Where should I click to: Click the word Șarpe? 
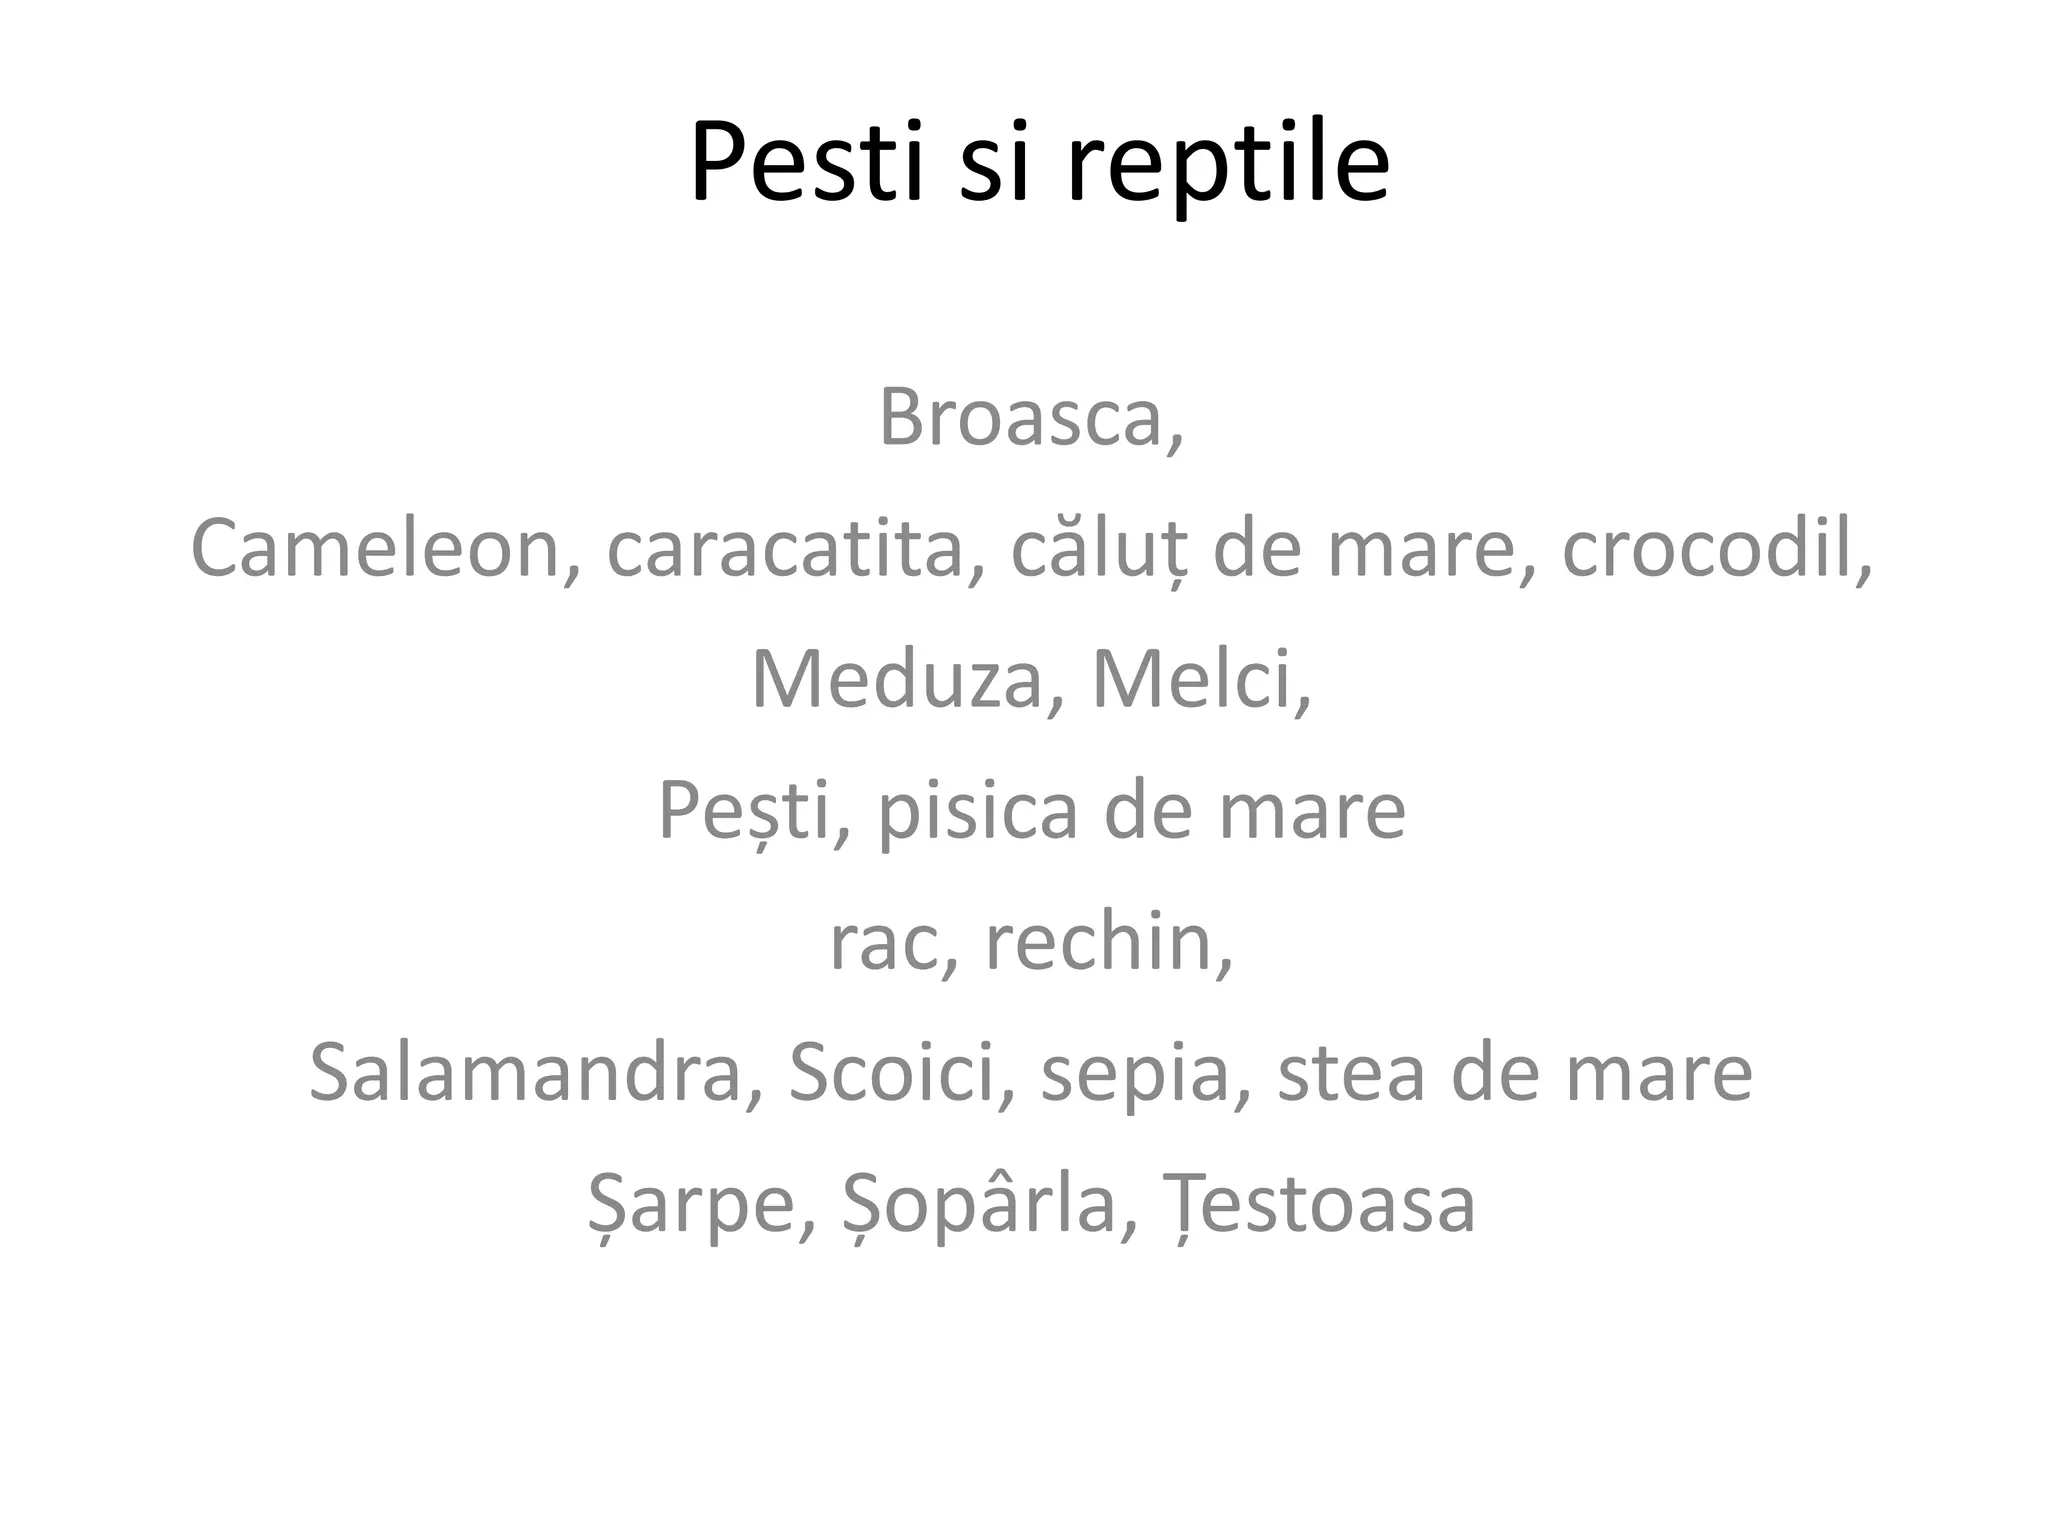[690, 1207]
